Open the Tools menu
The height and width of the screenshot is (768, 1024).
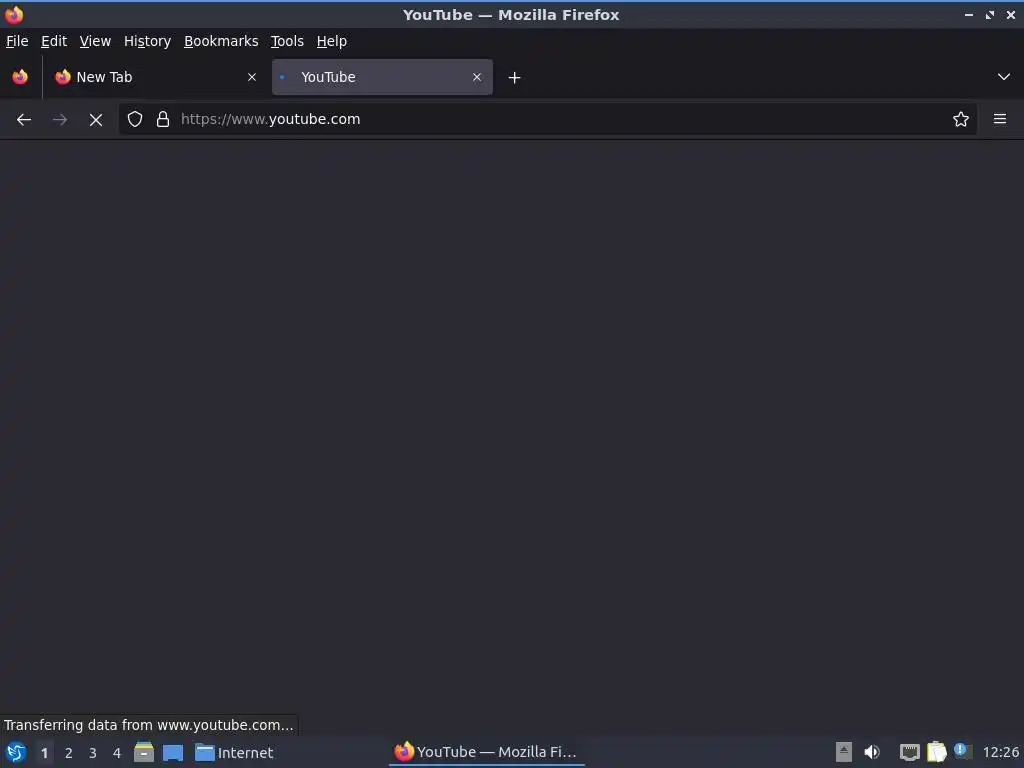click(287, 41)
